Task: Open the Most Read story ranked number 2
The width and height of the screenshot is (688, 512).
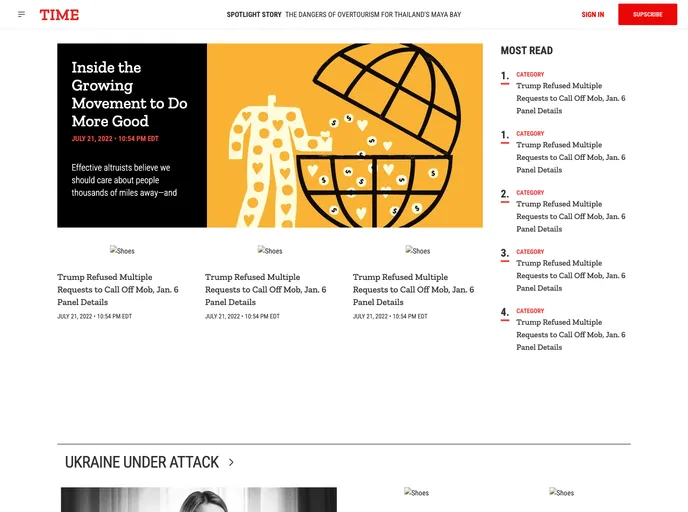Action: [x=570, y=216]
